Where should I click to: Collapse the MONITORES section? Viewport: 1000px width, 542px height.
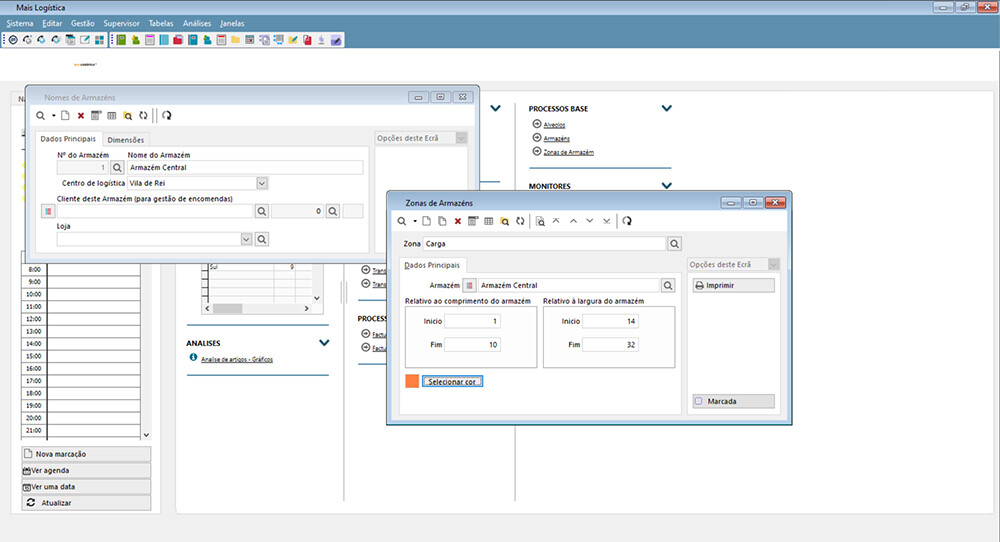(666, 186)
